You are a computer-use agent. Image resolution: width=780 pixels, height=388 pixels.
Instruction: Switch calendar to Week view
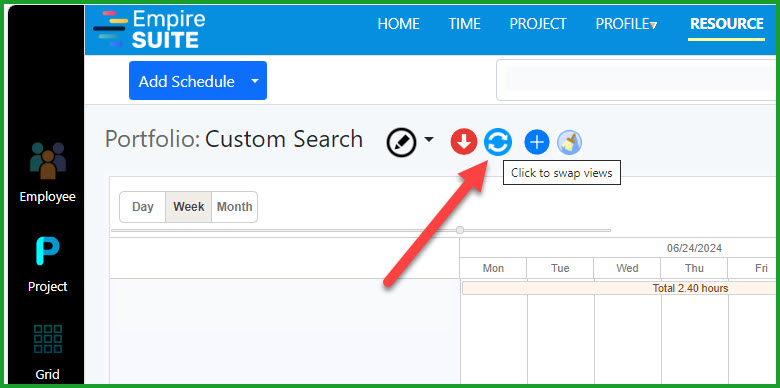click(189, 207)
